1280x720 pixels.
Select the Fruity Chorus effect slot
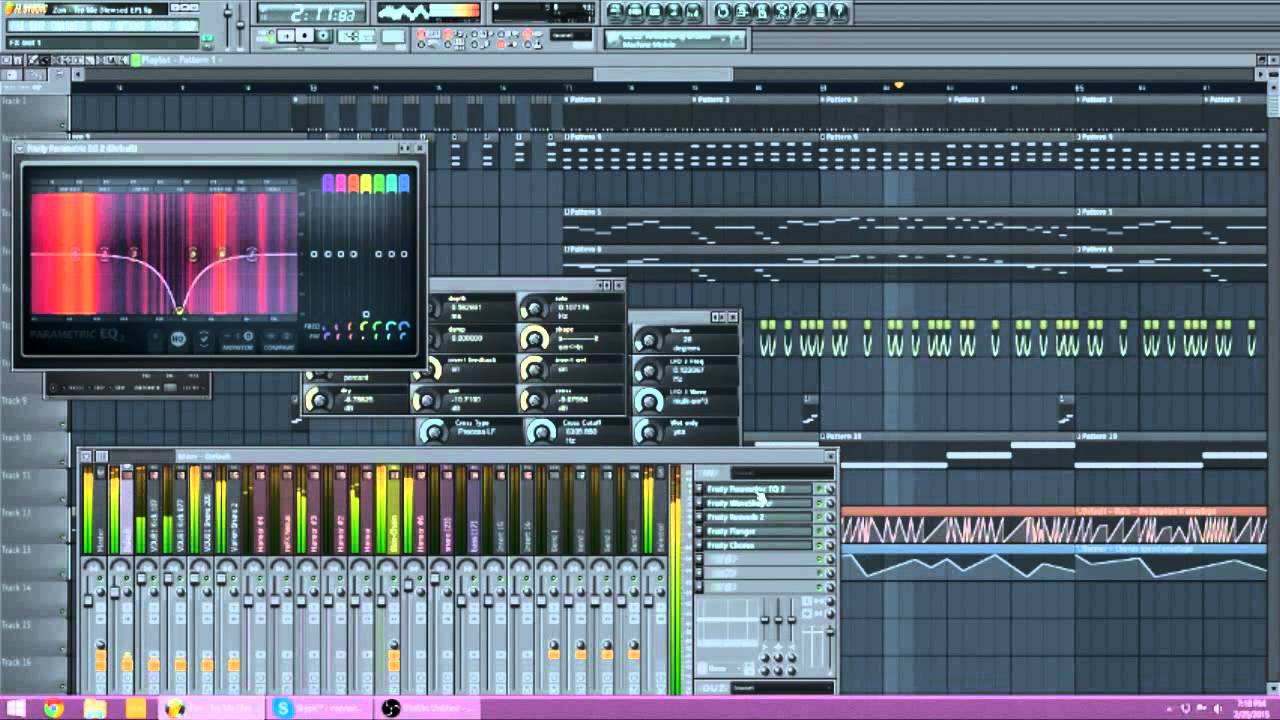click(x=758, y=545)
